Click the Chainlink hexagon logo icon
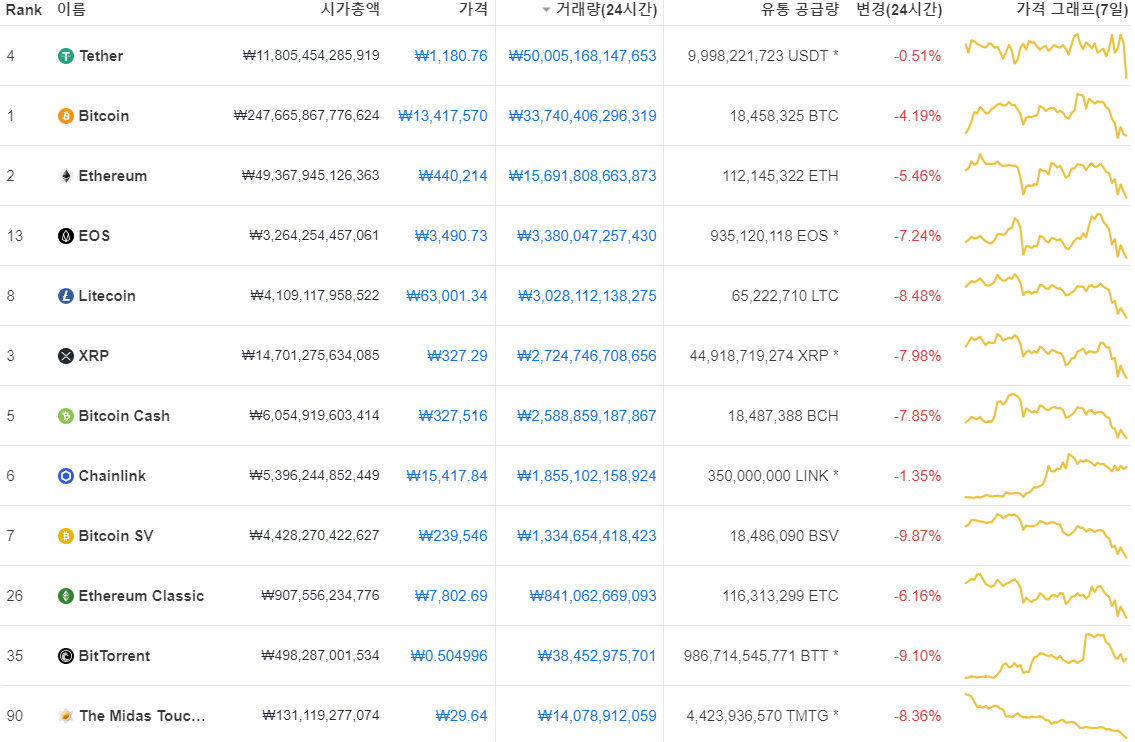The height and width of the screenshot is (742, 1135). pyautogui.click(x=66, y=476)
